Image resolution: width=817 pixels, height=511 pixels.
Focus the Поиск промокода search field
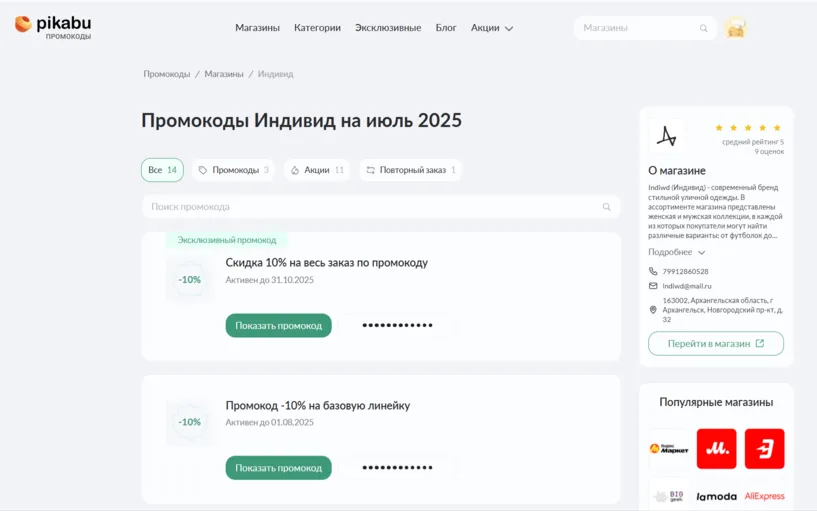[370, 207]
